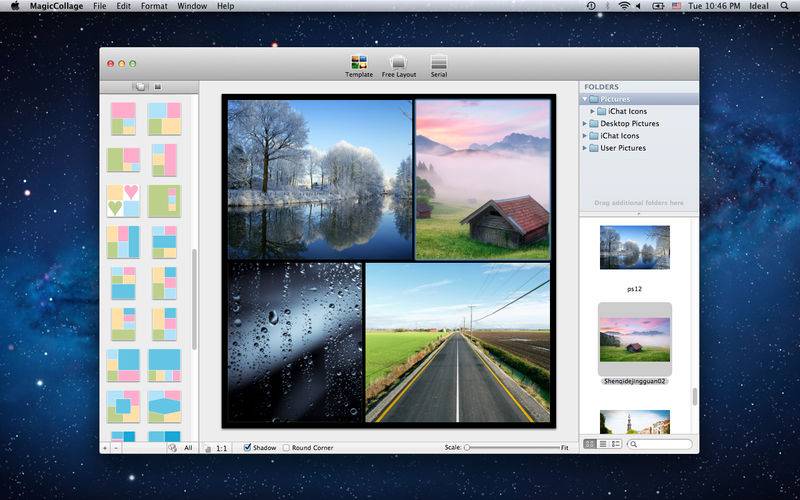
Task: Expand the Desktop Pictures folder
Action: 585,123
